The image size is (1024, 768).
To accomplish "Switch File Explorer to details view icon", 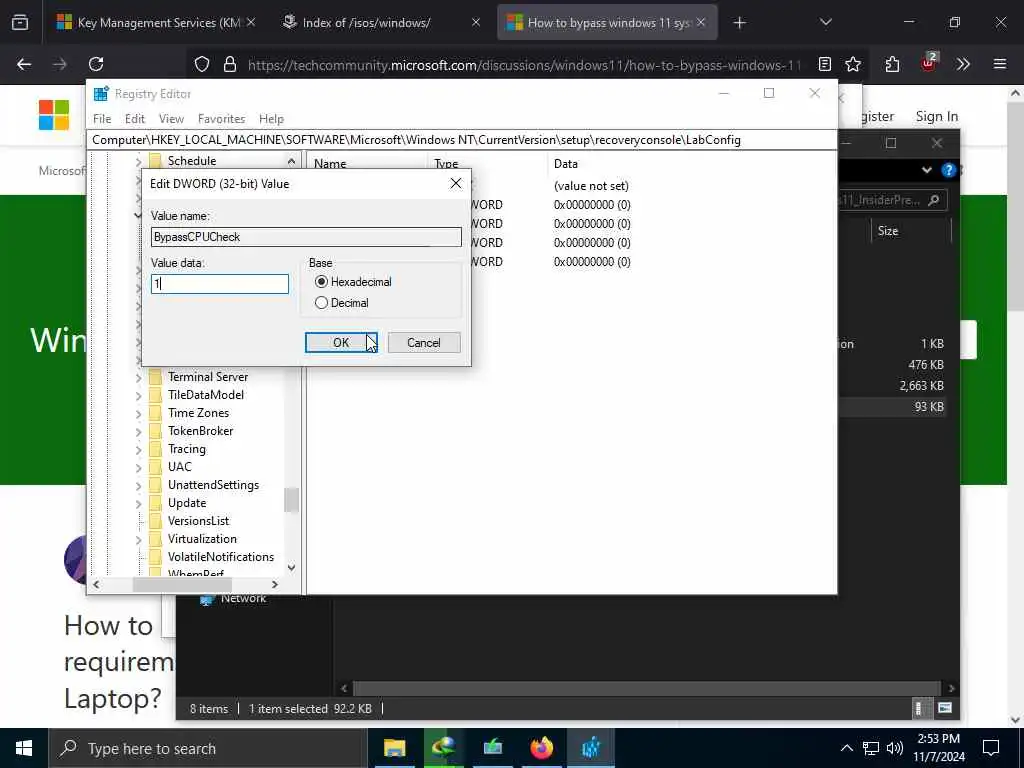I will (x=918, y=709).
